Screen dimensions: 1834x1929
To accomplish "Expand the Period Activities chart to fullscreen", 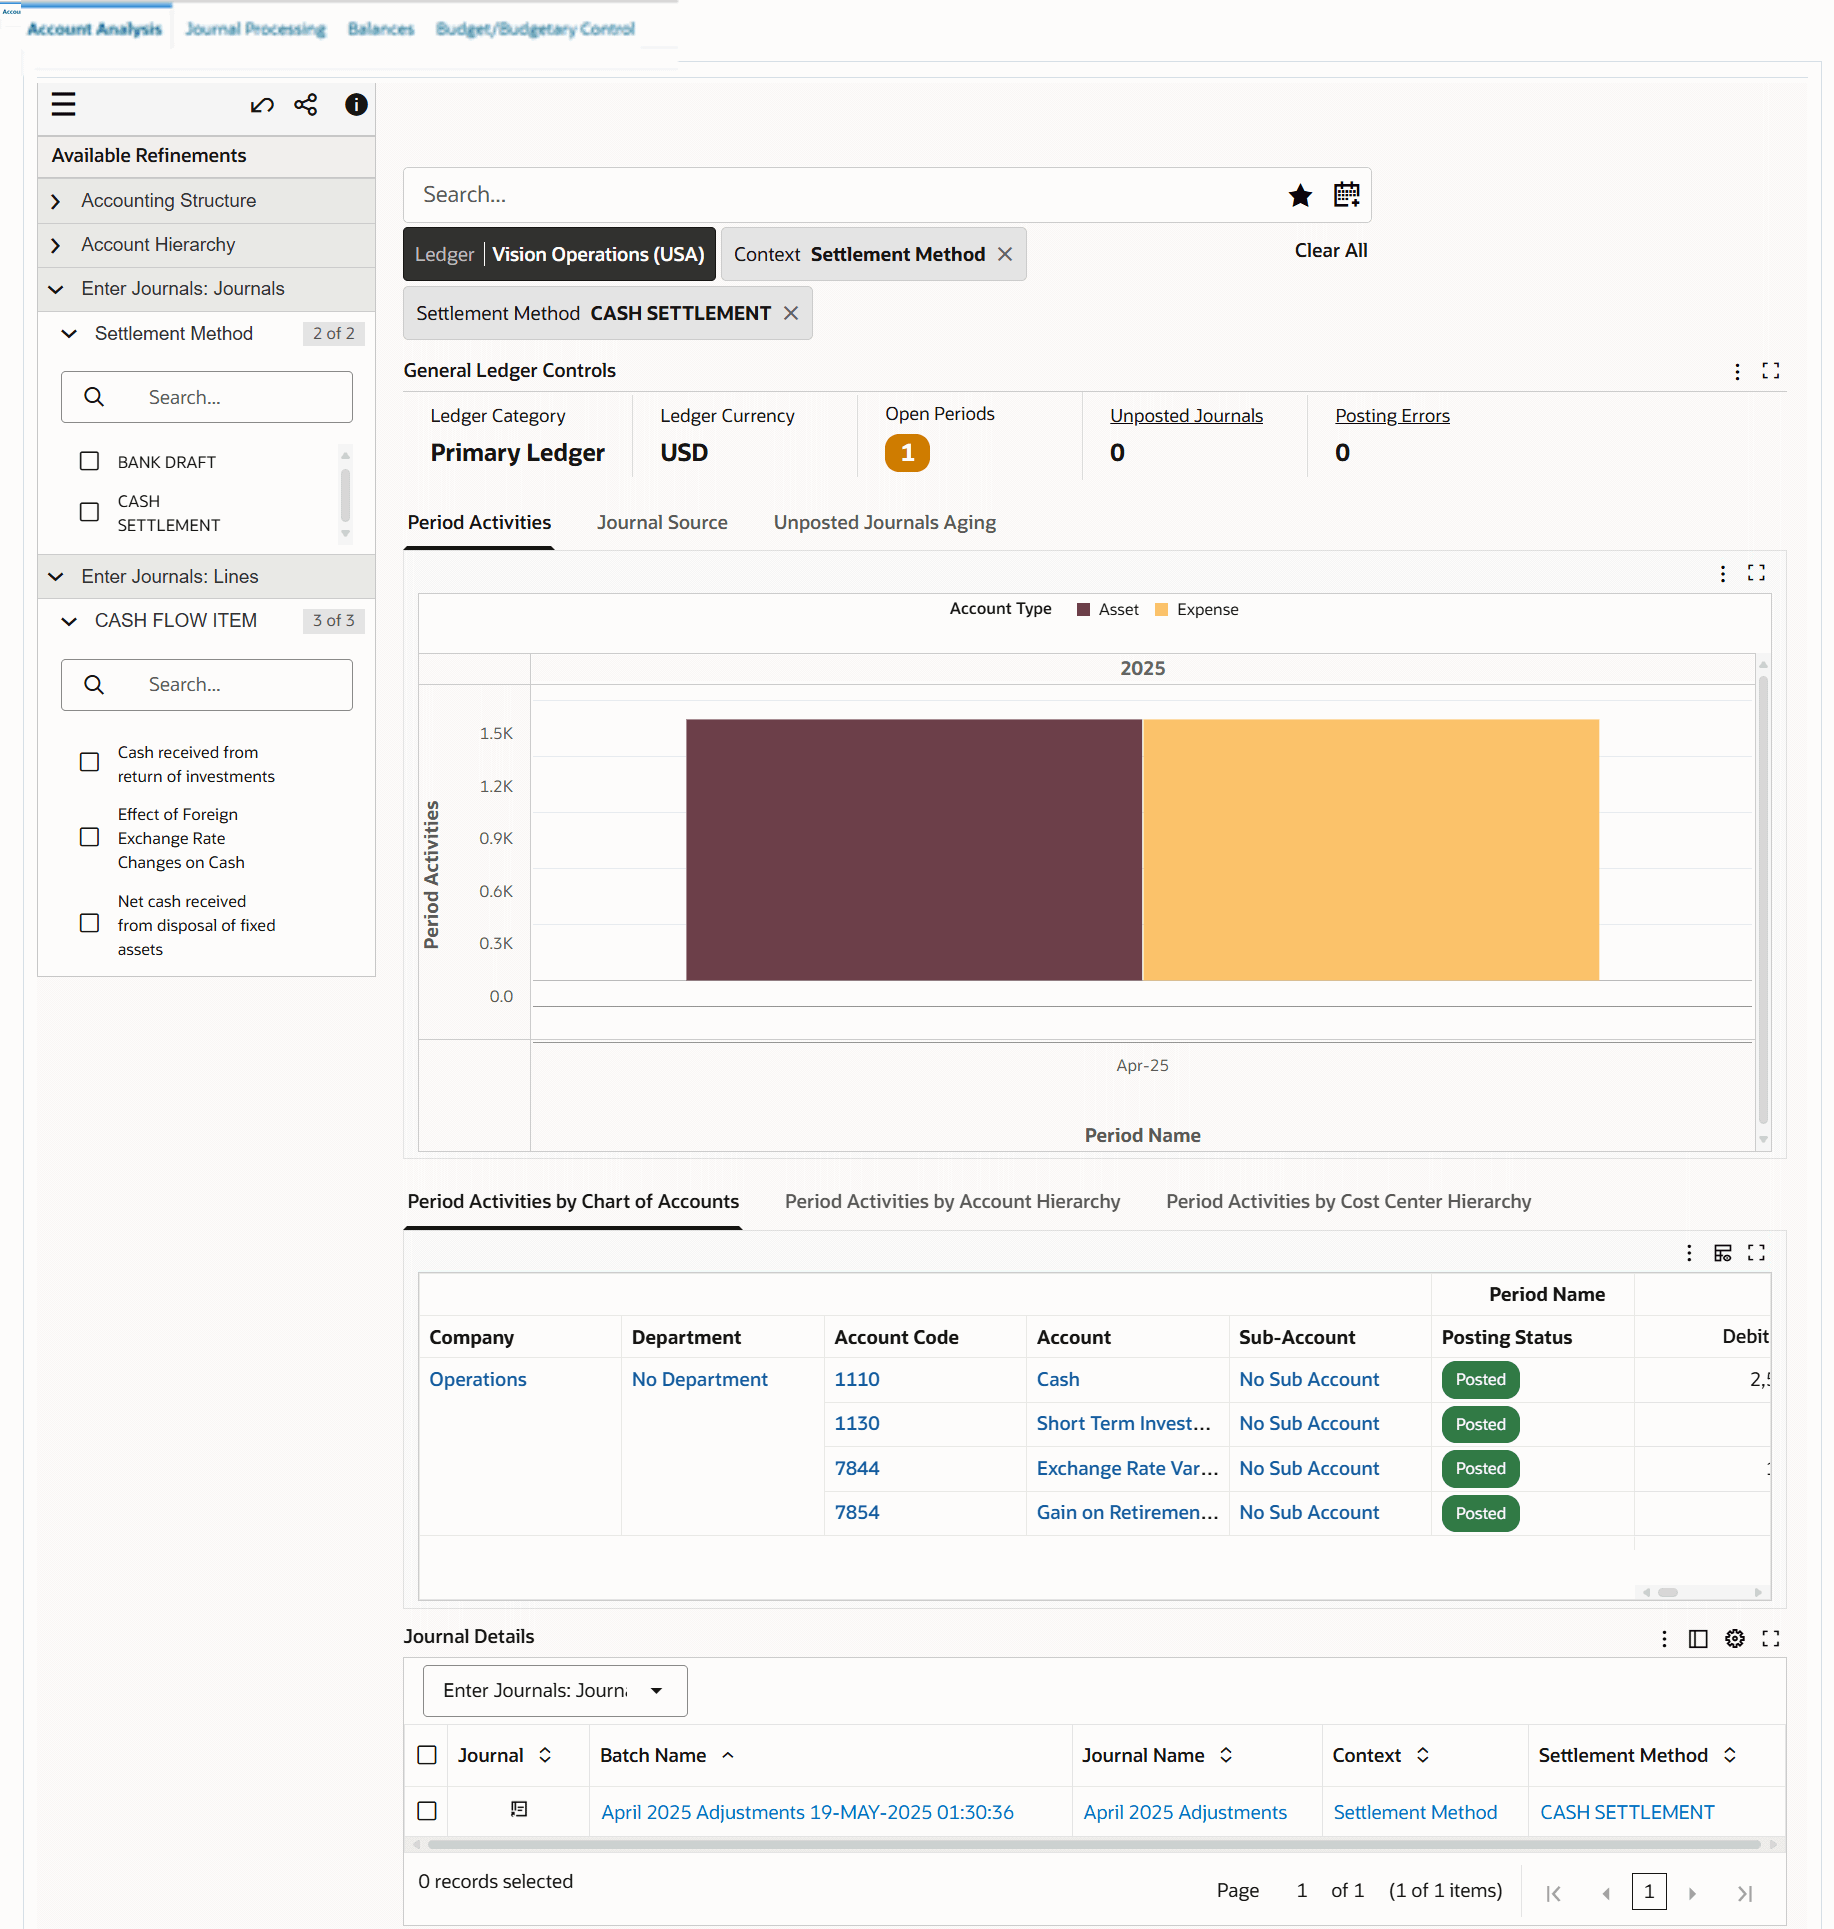I will click(x=1757, y=573).
